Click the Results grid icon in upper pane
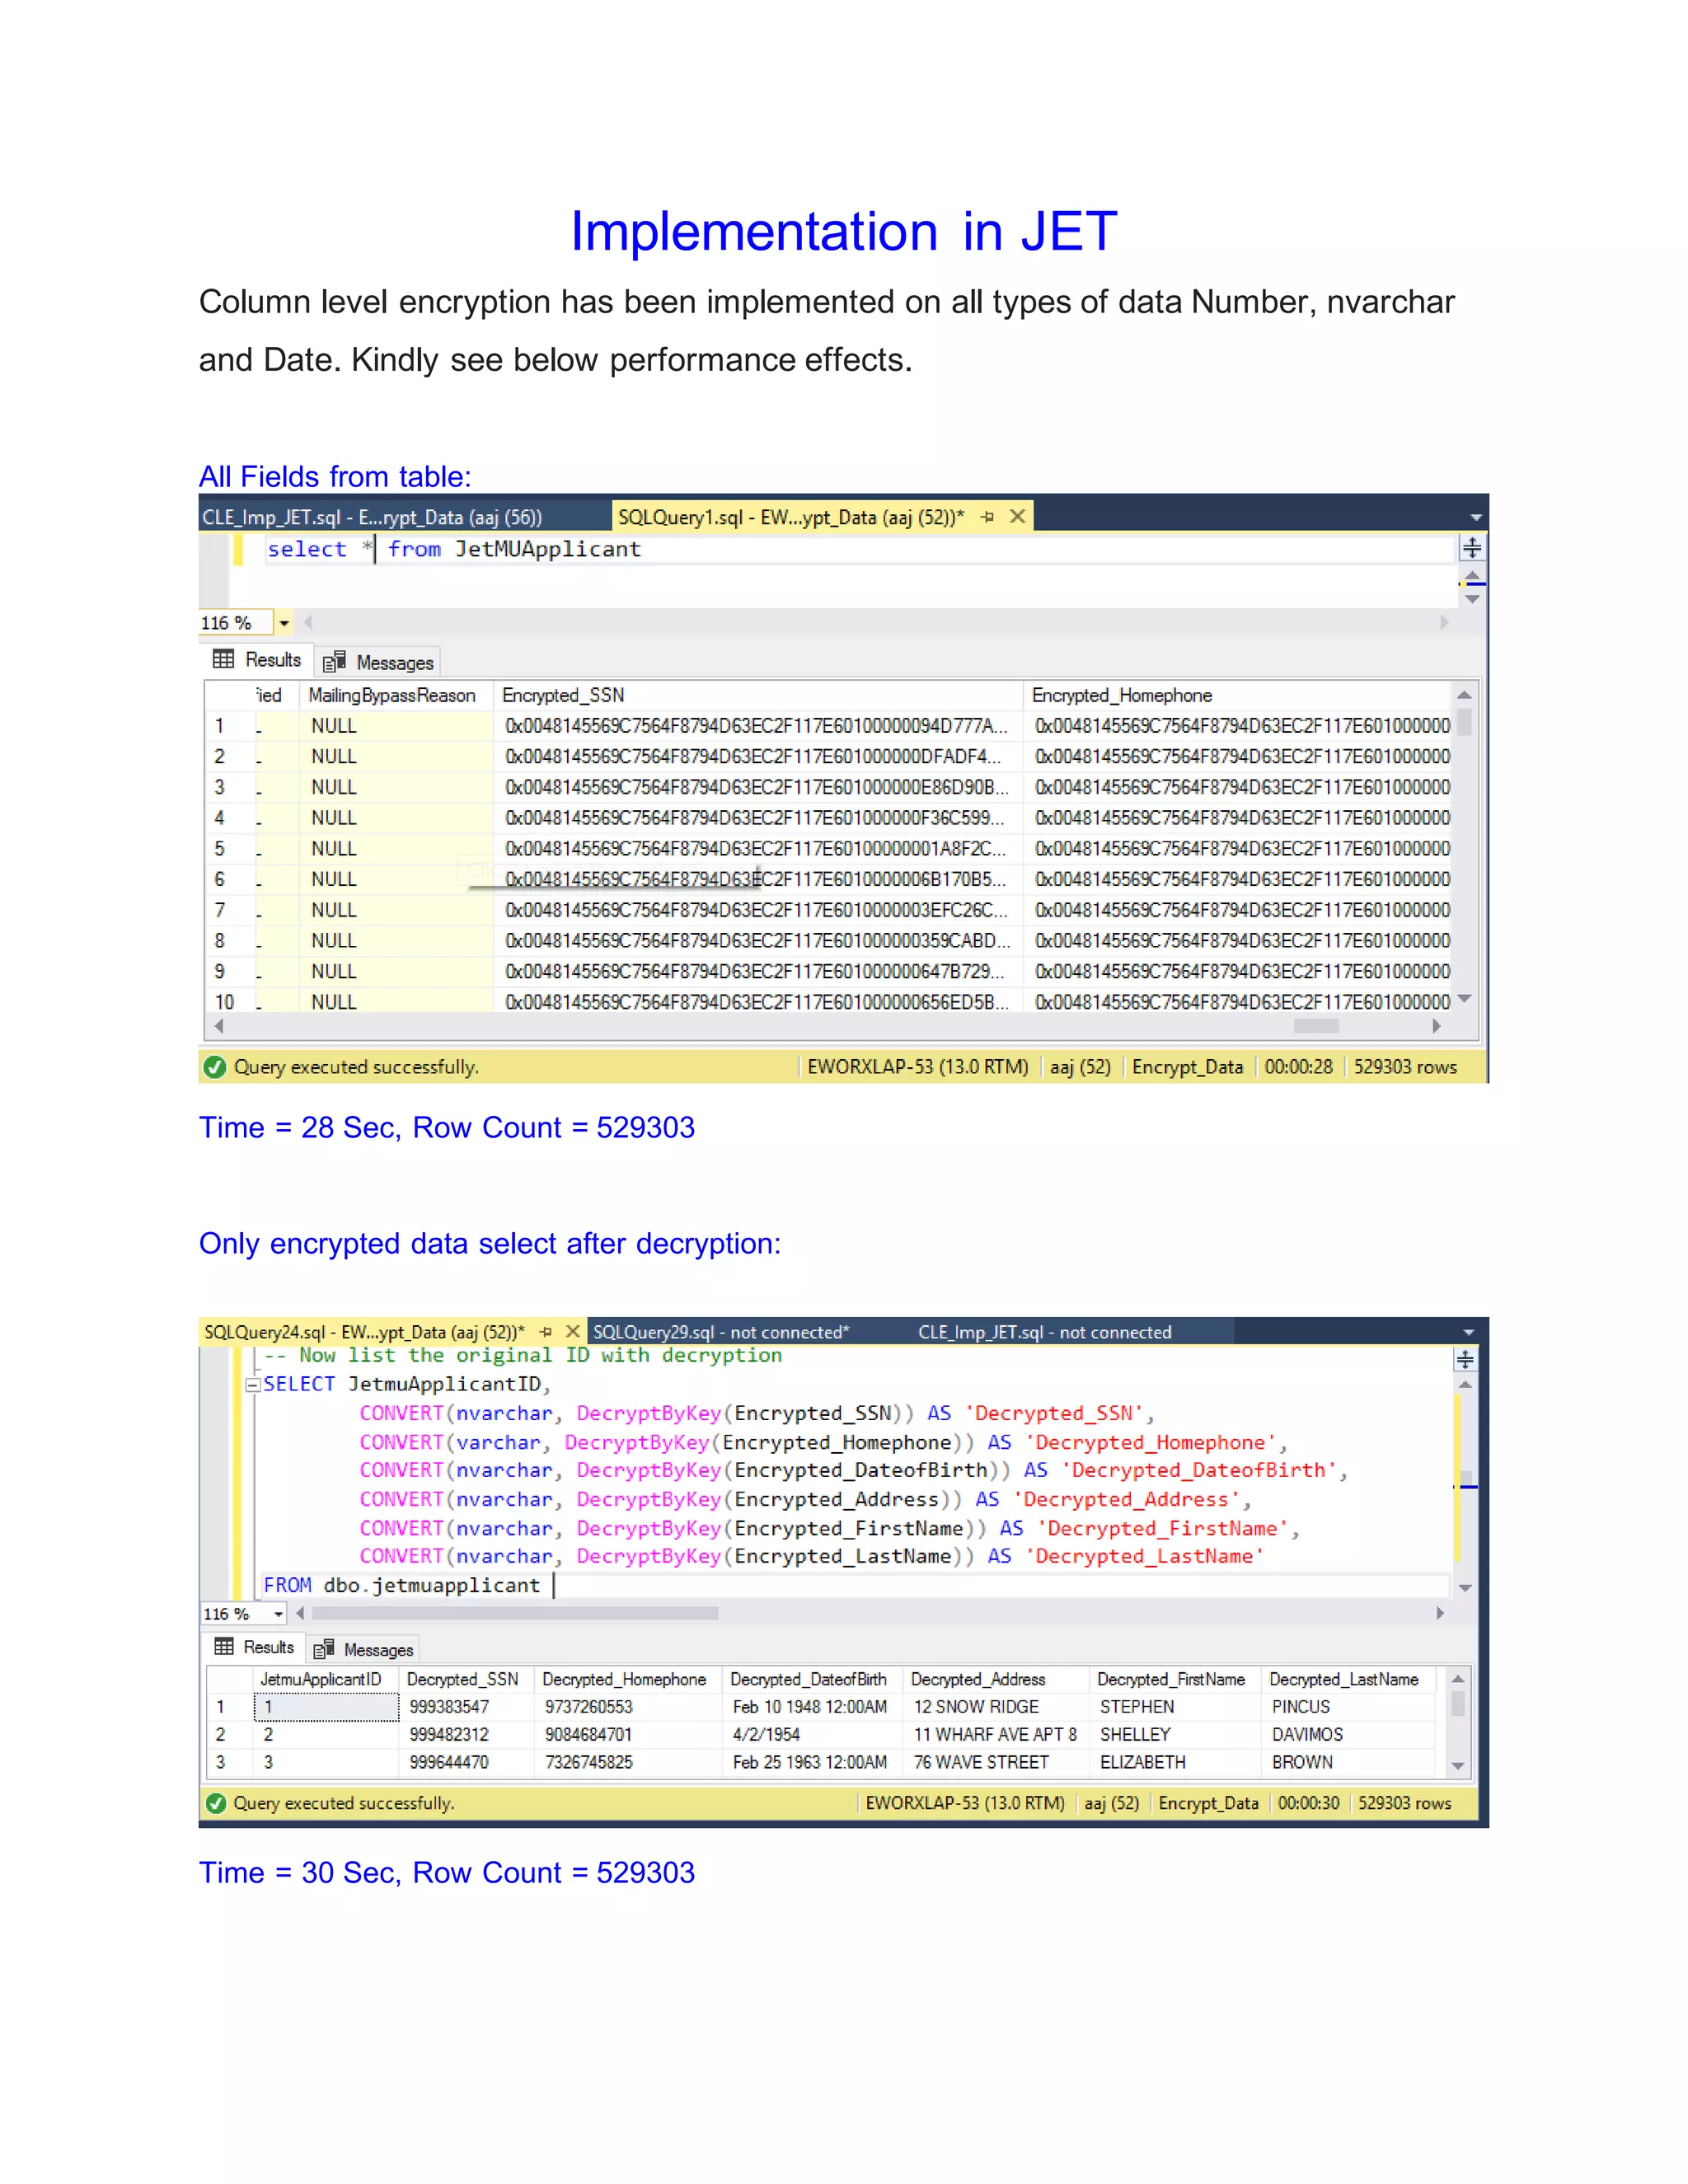This screenshot has width=1688, height=2184. (x=223, y=659)
